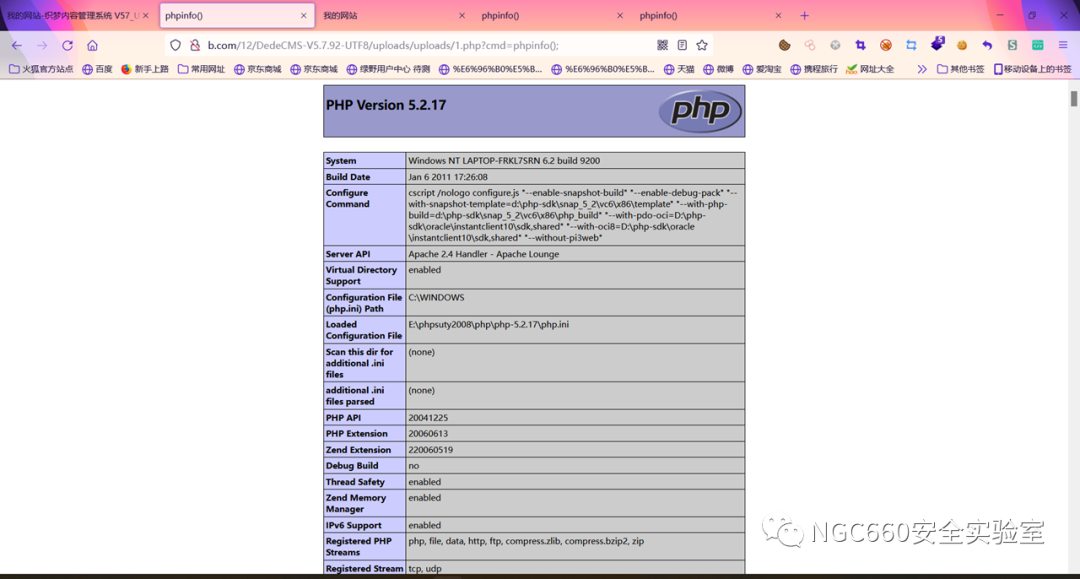
Task: Open the 天猫 bookmark
Action: pyautogui.click(x=679, y=69)
